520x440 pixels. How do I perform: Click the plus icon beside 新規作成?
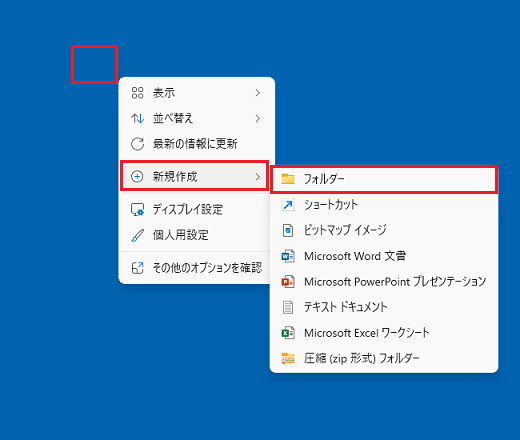tap(137, 176)
